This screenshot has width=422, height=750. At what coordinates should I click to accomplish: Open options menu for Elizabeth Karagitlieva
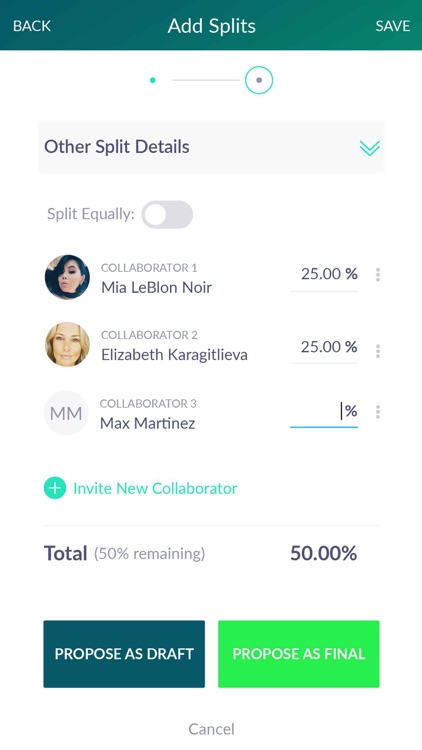click(x=378, y=351)
